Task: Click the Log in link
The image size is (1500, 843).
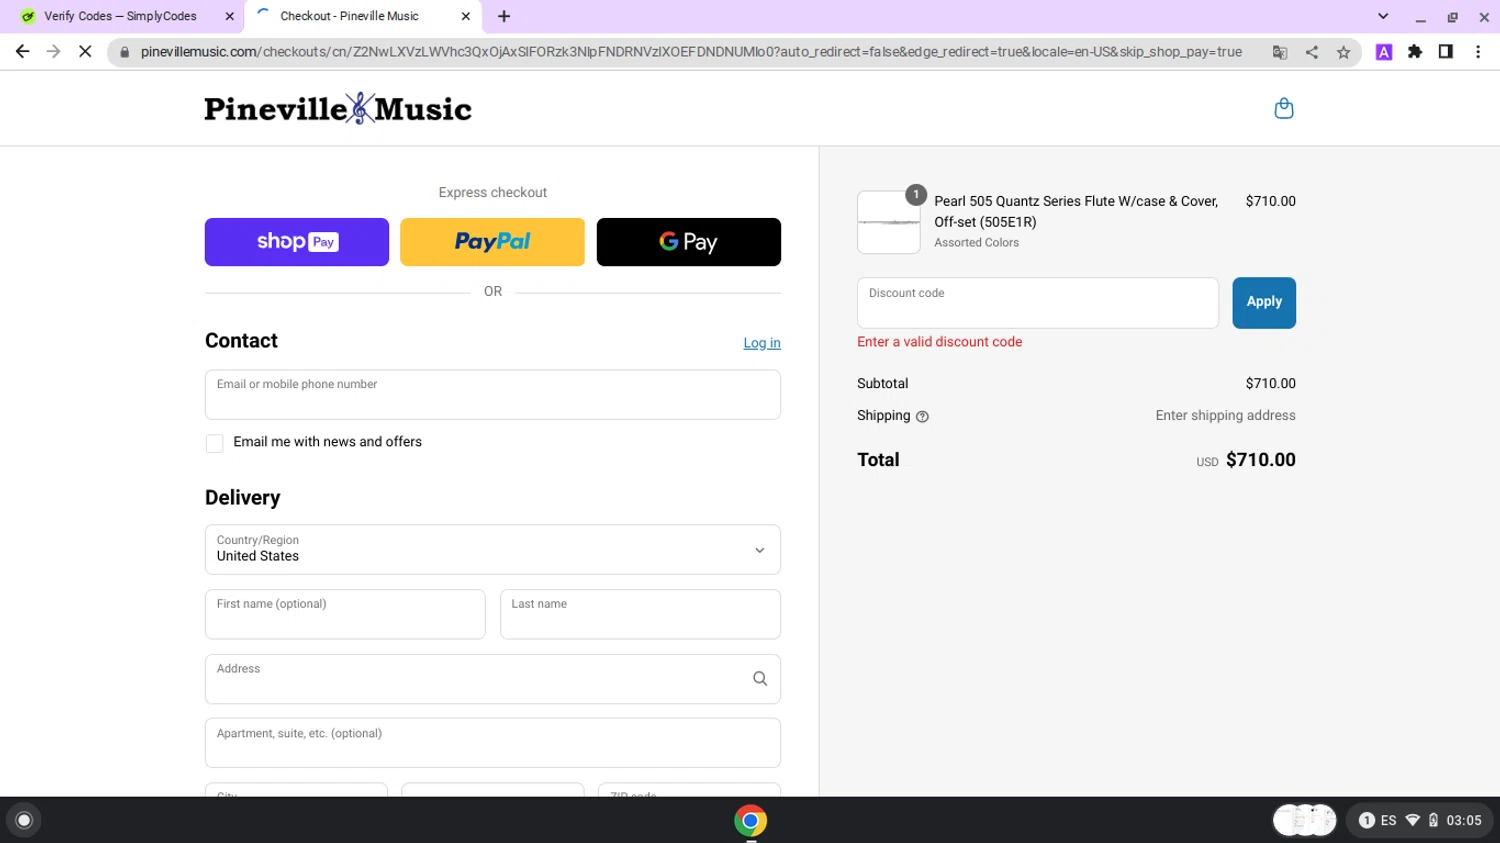Action: [x=762, y=343]
